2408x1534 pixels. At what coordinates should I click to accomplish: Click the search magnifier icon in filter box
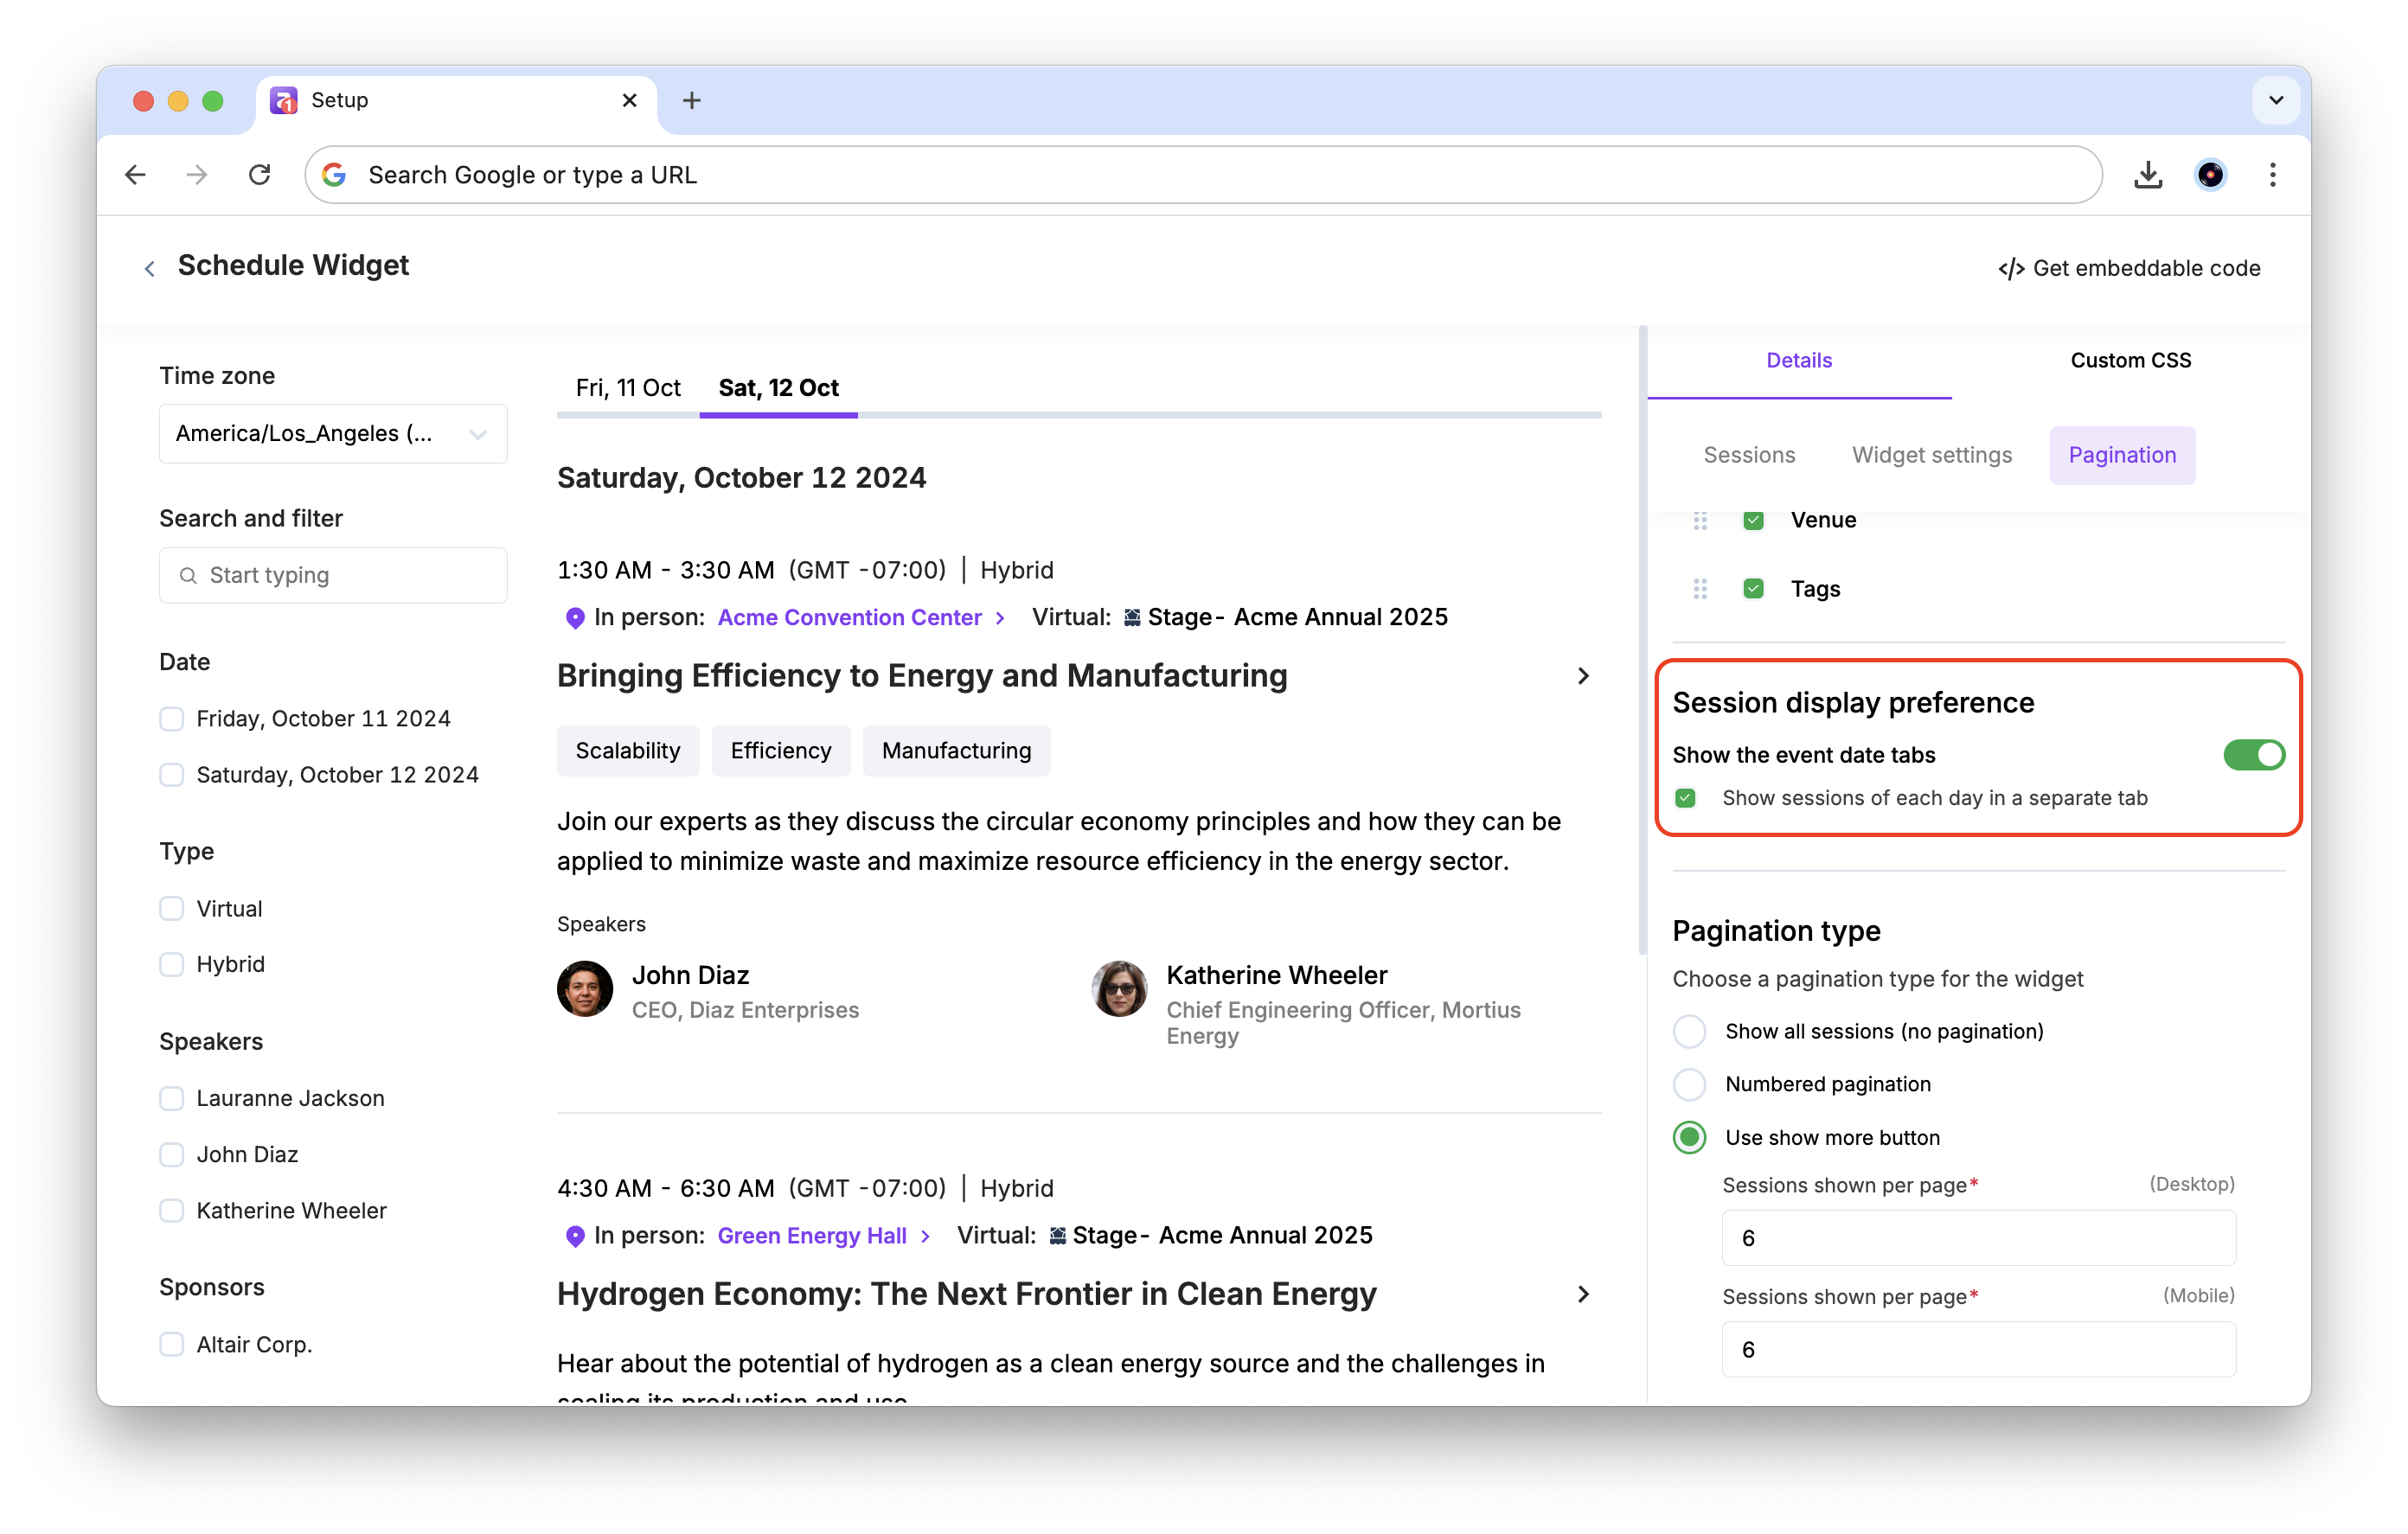[x=188, y=575]
